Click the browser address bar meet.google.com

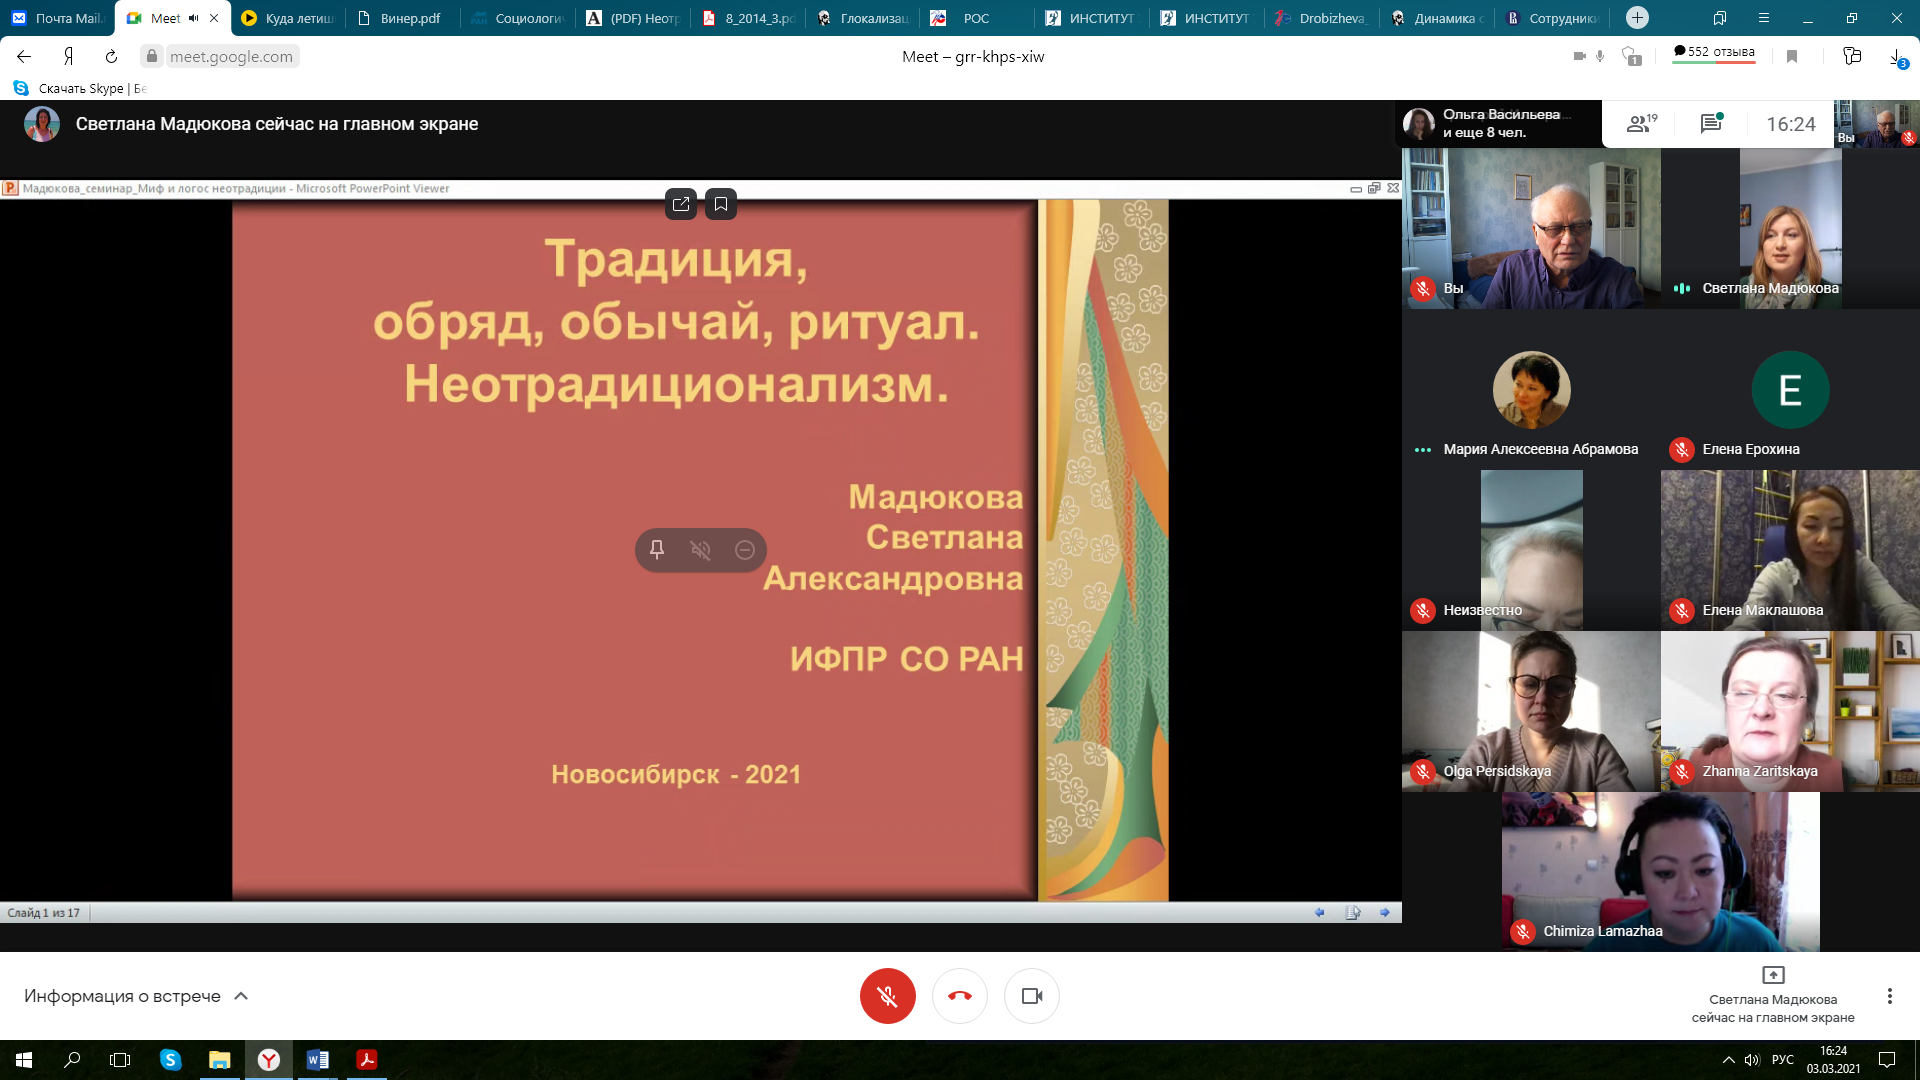(x=231, y=57)
